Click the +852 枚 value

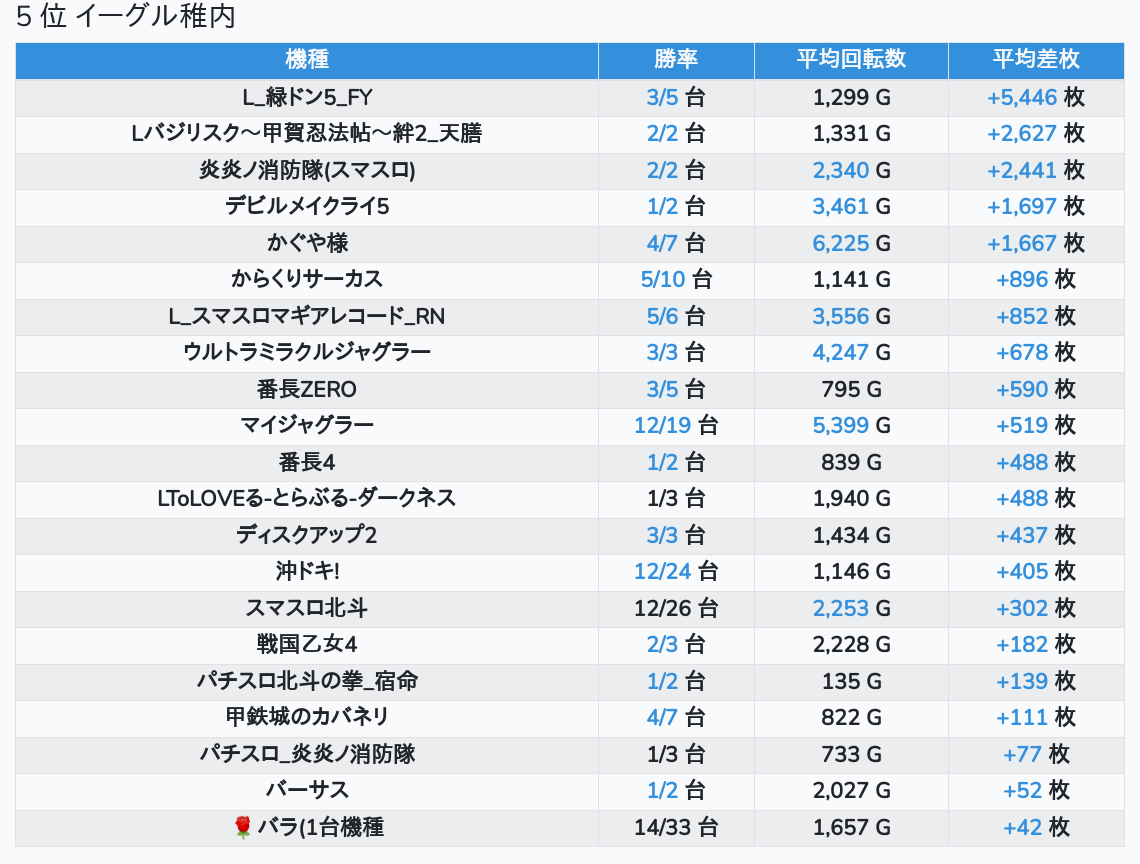(x=1036, y=316)
